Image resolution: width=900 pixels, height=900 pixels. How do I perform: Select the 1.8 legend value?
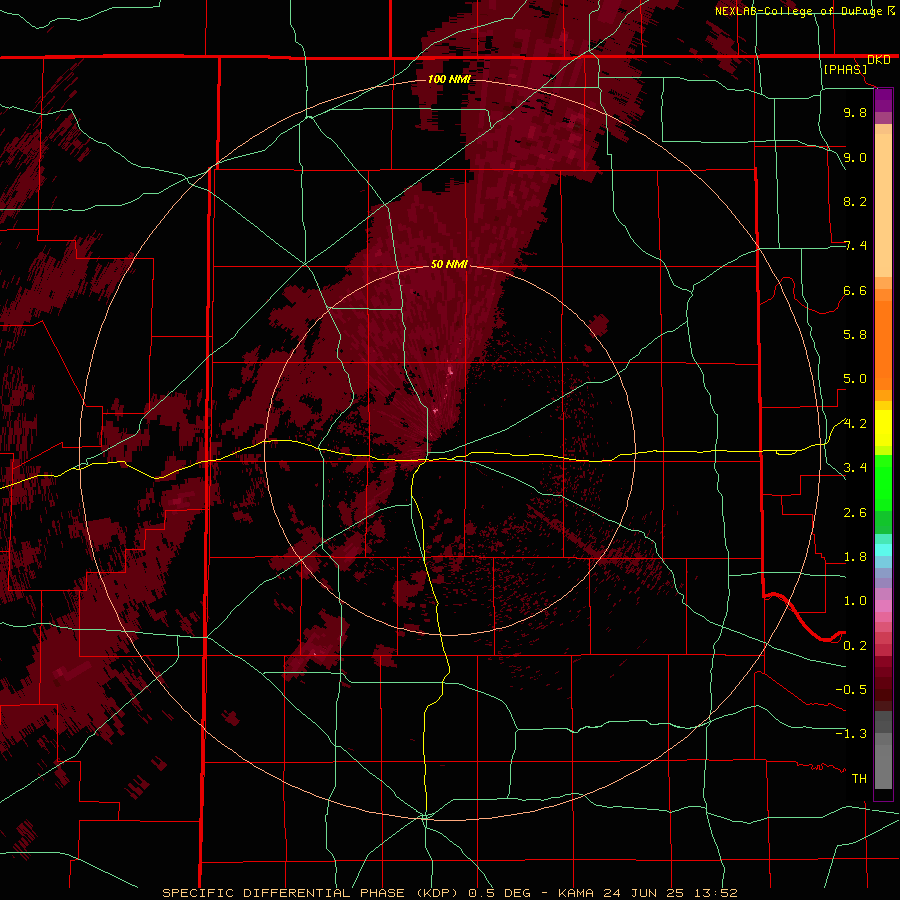tap(855, 557)
